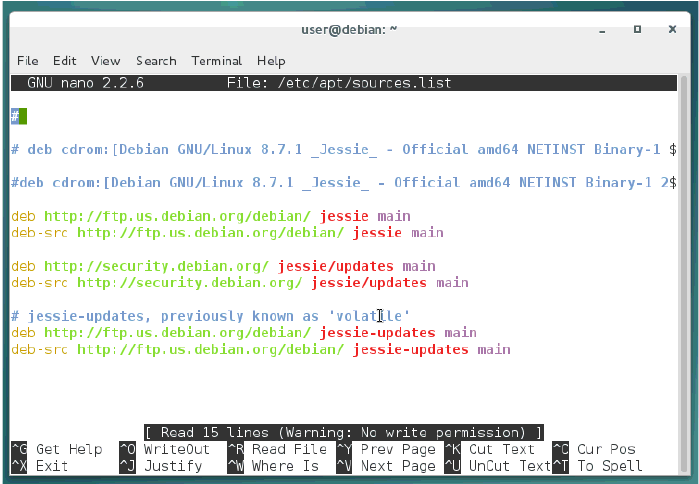This screenshot has height=484, width=699.
Task: Close the user@debian terminal window
Action: [x=673, y=29]
